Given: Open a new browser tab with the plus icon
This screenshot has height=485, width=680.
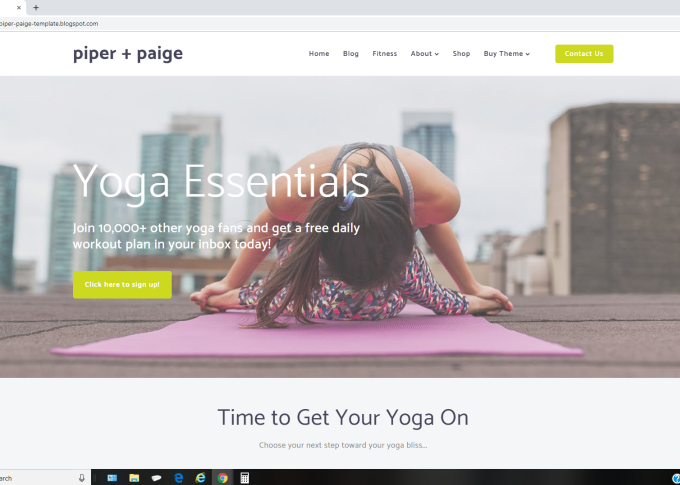Looking at the screenshot, I should coord(36,7).
